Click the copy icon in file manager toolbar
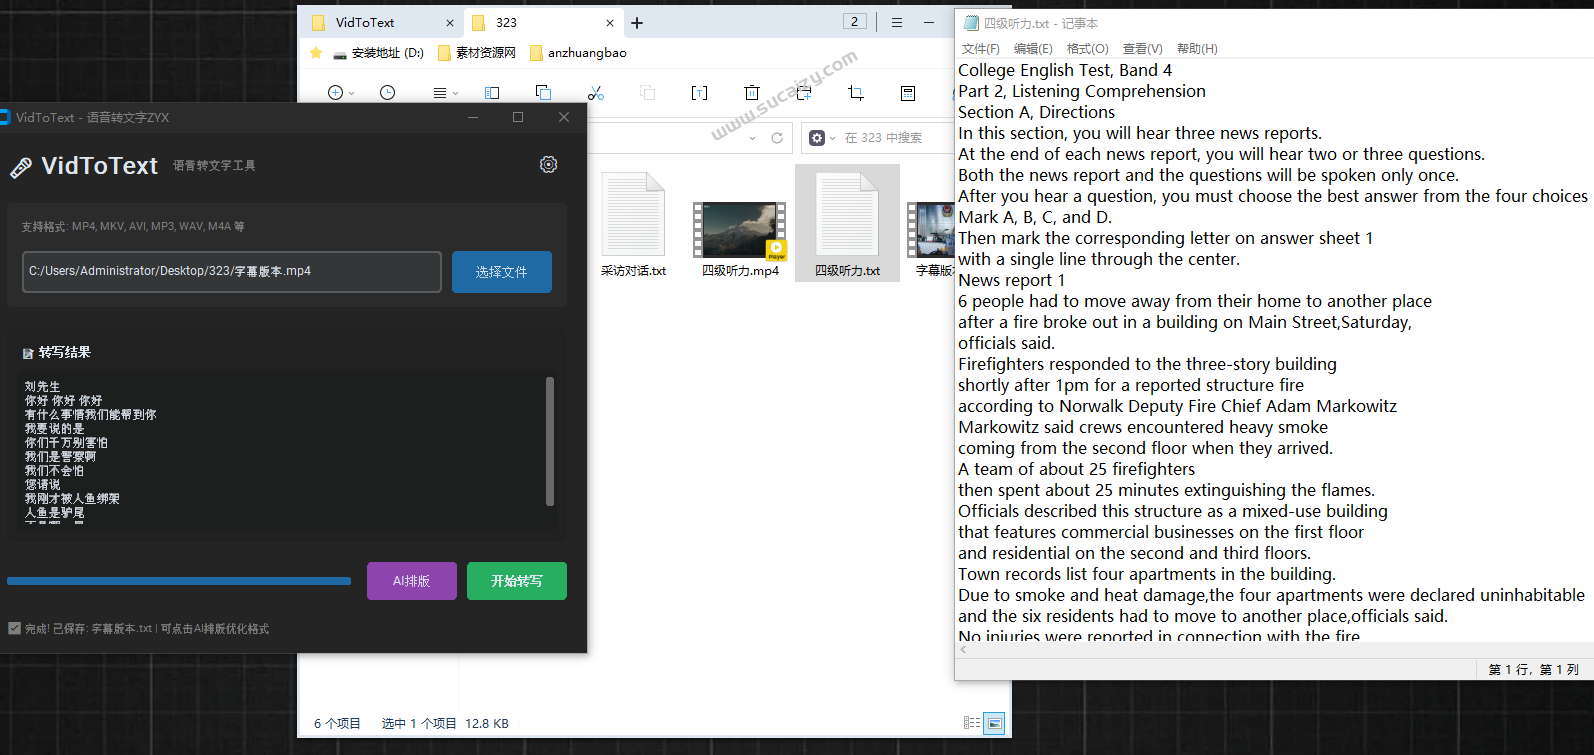Screen dimensions: 1594x755 click(x=543, y=93)
